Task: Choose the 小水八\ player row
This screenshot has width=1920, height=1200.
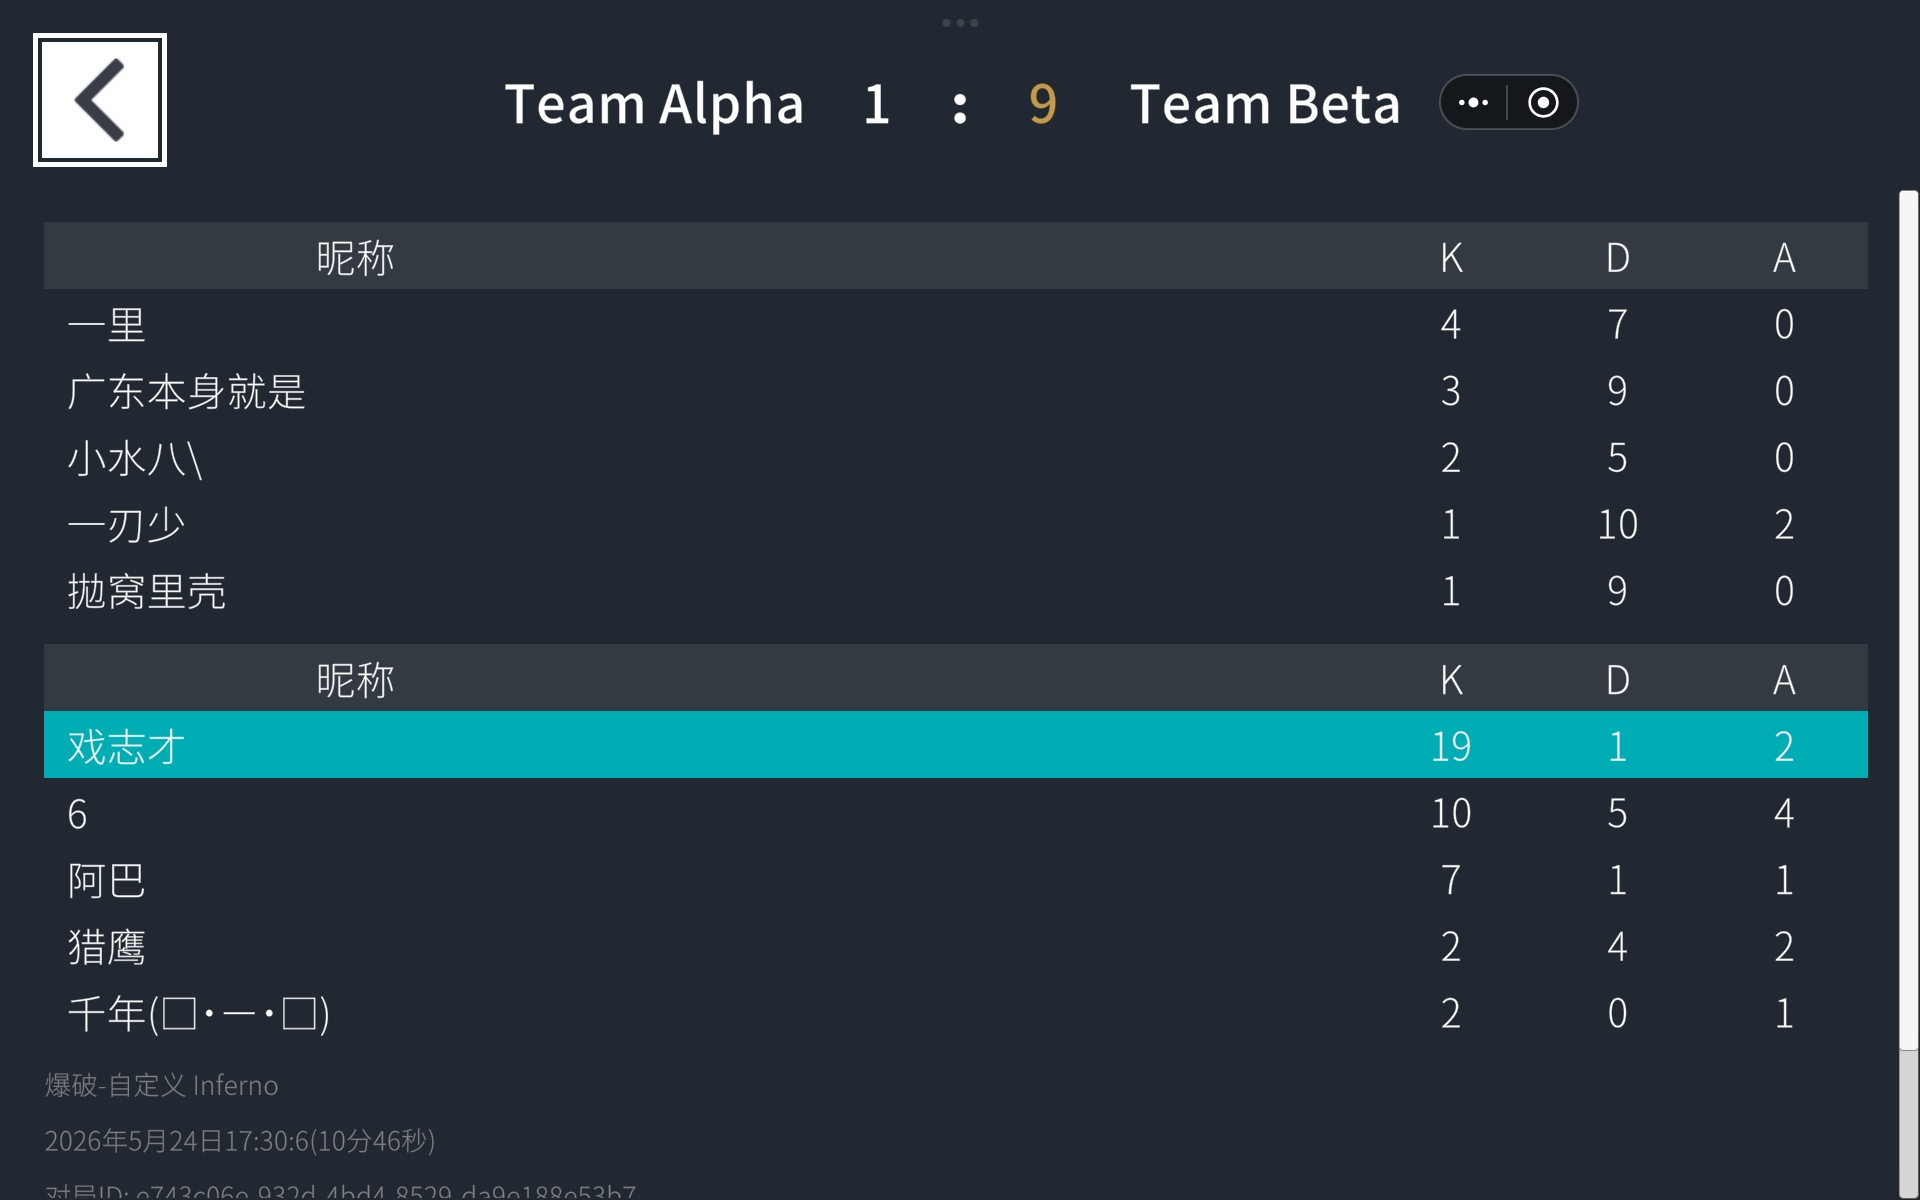Action: coord(956,458)
